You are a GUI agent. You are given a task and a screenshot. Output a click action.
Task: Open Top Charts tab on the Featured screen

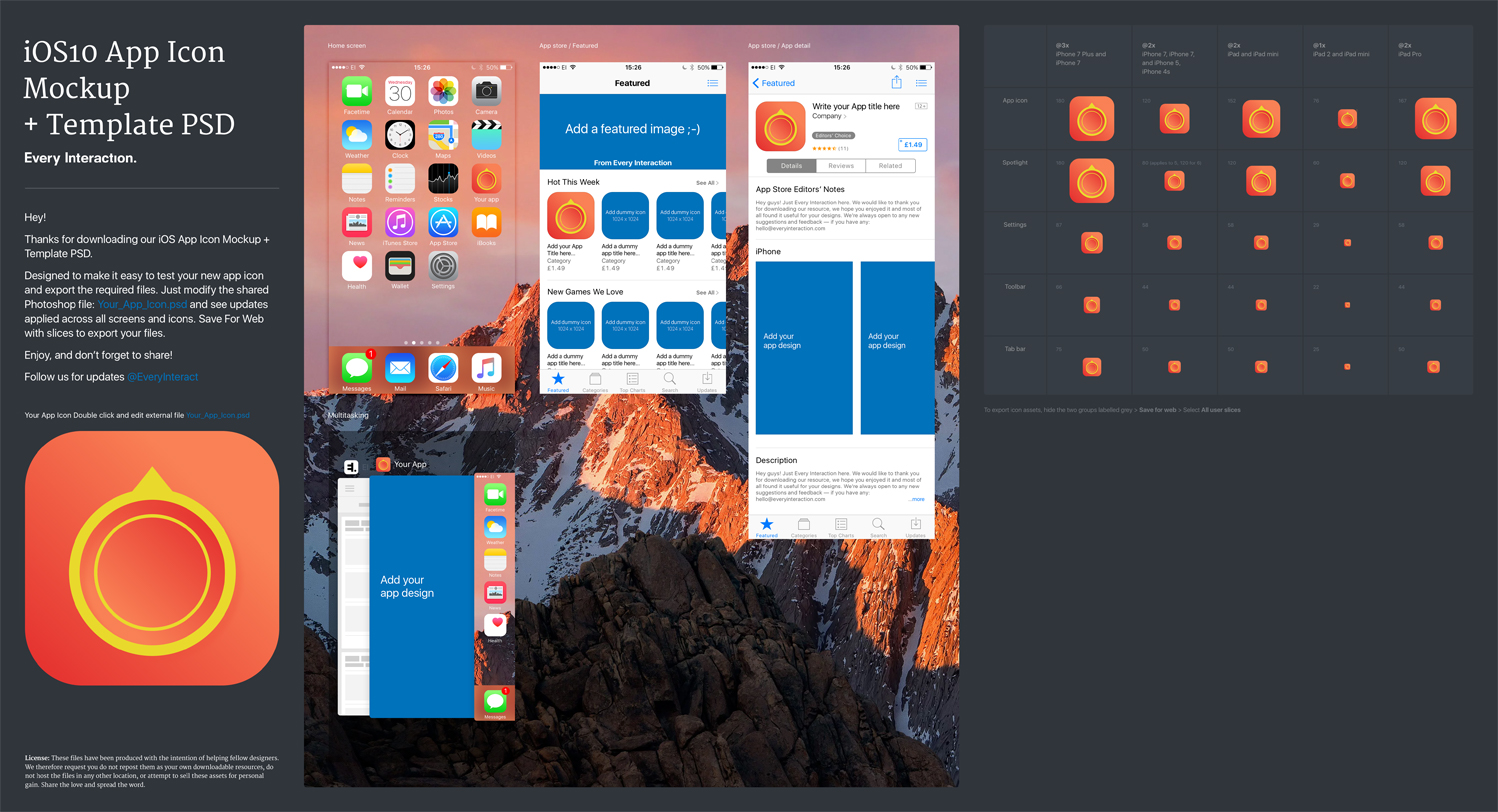tap(632, 382)
